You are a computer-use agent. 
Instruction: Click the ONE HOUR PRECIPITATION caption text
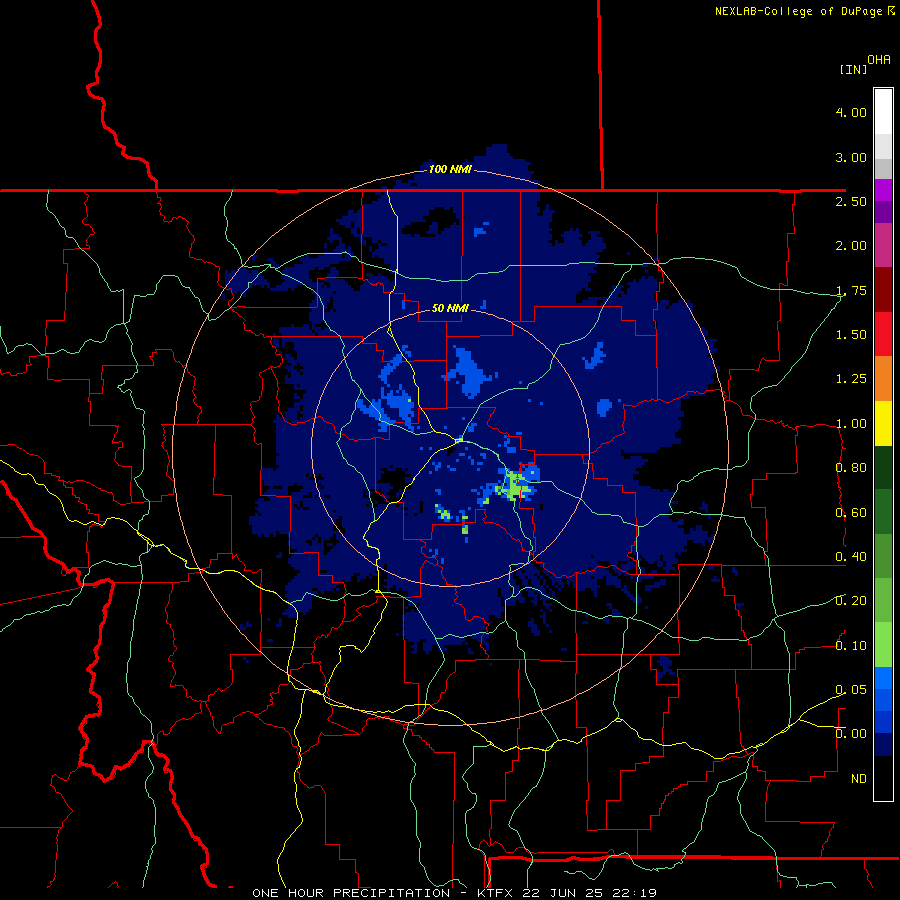click(351, 893)
